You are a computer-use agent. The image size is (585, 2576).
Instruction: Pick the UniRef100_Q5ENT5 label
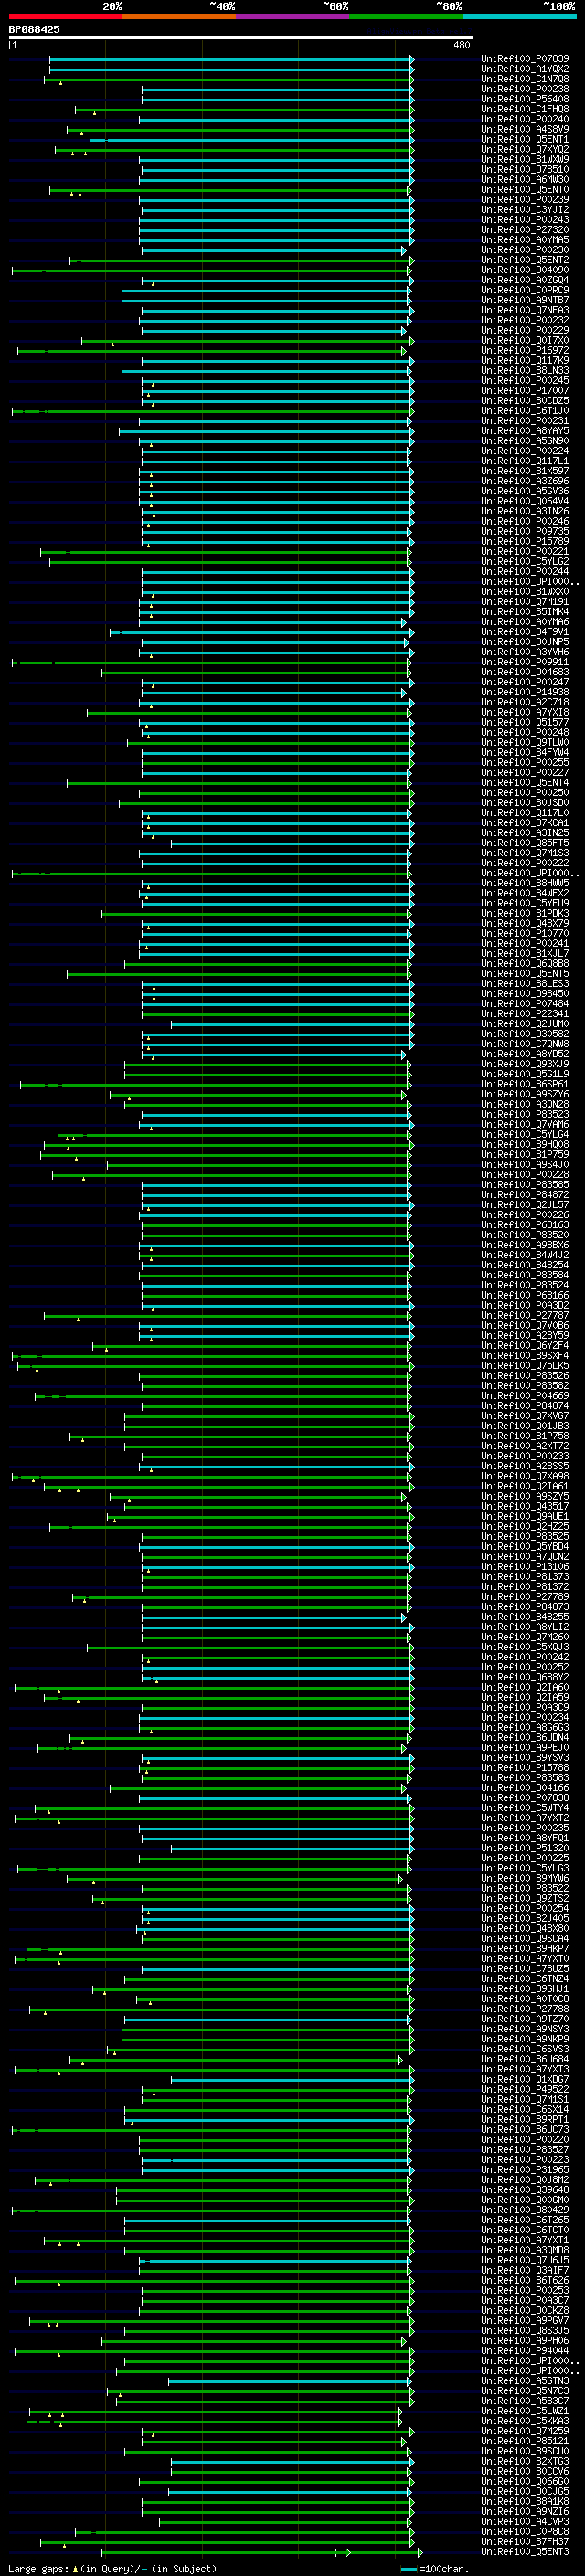(x=524, y=973)
